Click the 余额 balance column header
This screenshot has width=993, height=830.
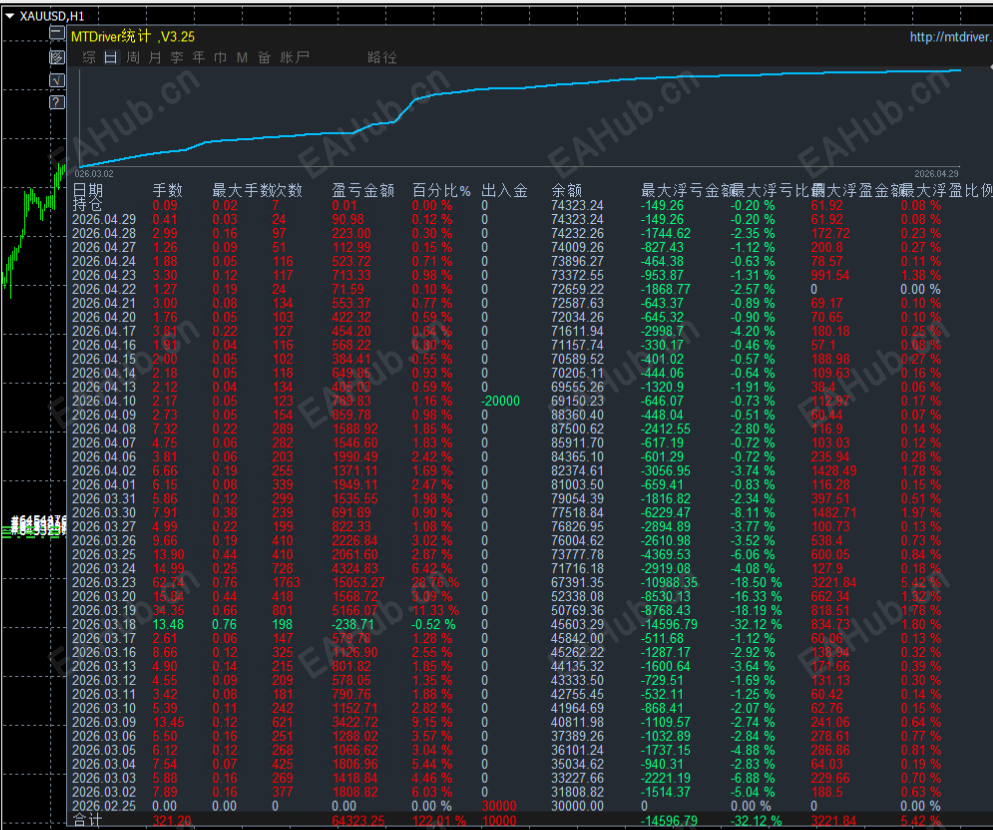click(567, 190)
